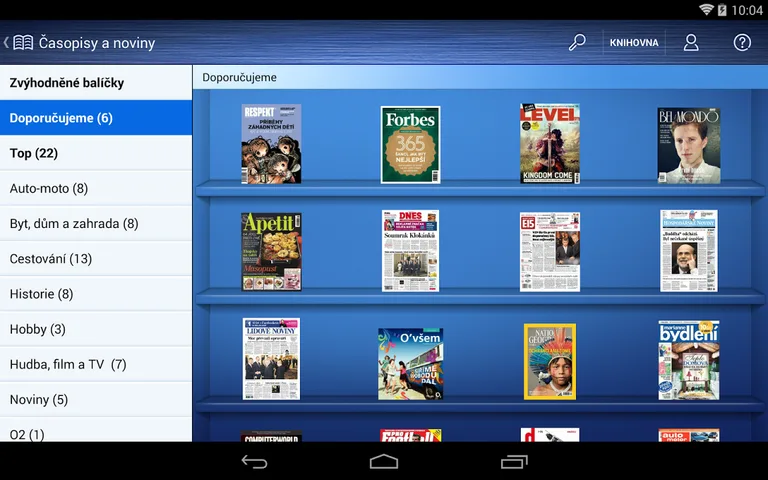Tap the Android recent apps button
The width and height of the screenshot is (768, 480).
click(x=514, y=461)
